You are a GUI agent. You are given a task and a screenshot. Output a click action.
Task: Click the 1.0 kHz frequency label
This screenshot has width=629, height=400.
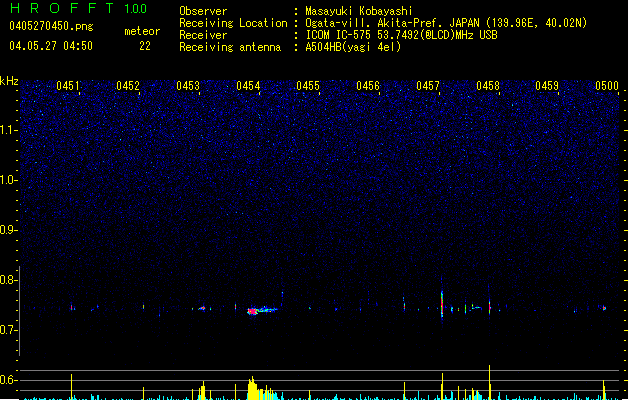[9, 180]
